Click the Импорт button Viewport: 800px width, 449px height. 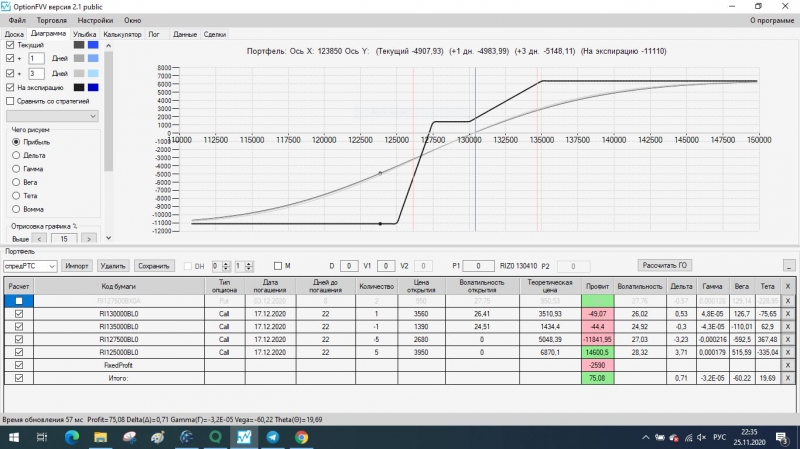pos(77,266)
